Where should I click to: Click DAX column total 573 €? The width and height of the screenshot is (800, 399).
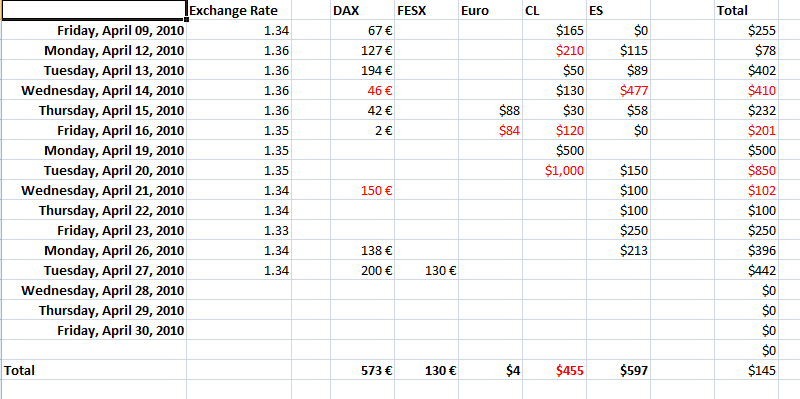[x=362, y=370]
